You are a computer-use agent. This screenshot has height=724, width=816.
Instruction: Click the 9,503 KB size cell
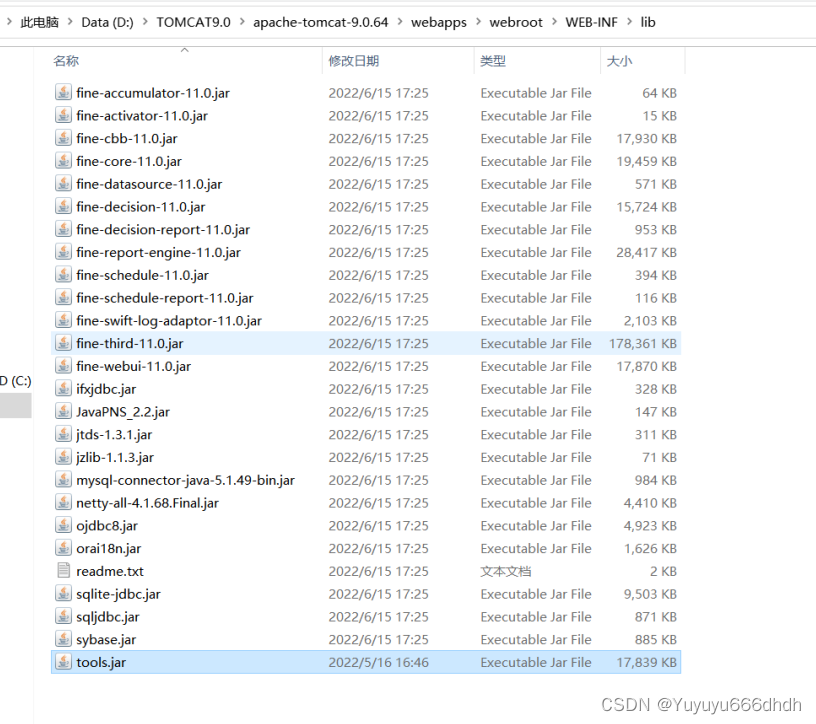(x=650, y=594)
